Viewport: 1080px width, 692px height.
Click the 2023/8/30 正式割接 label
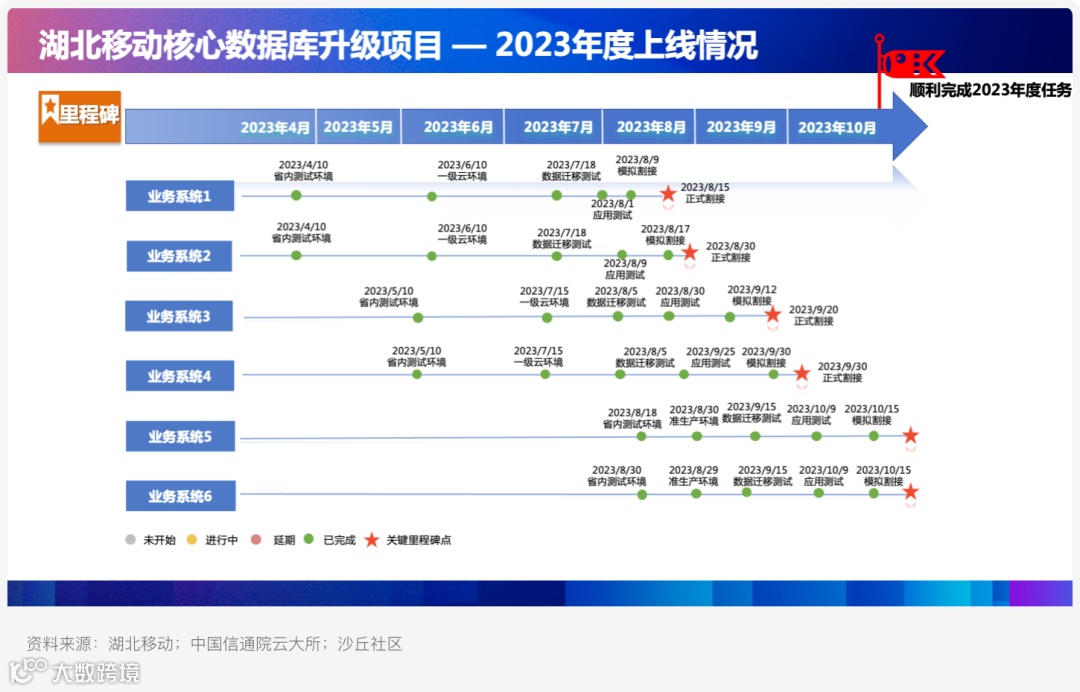pyautogui.click(x=731, y=252)
